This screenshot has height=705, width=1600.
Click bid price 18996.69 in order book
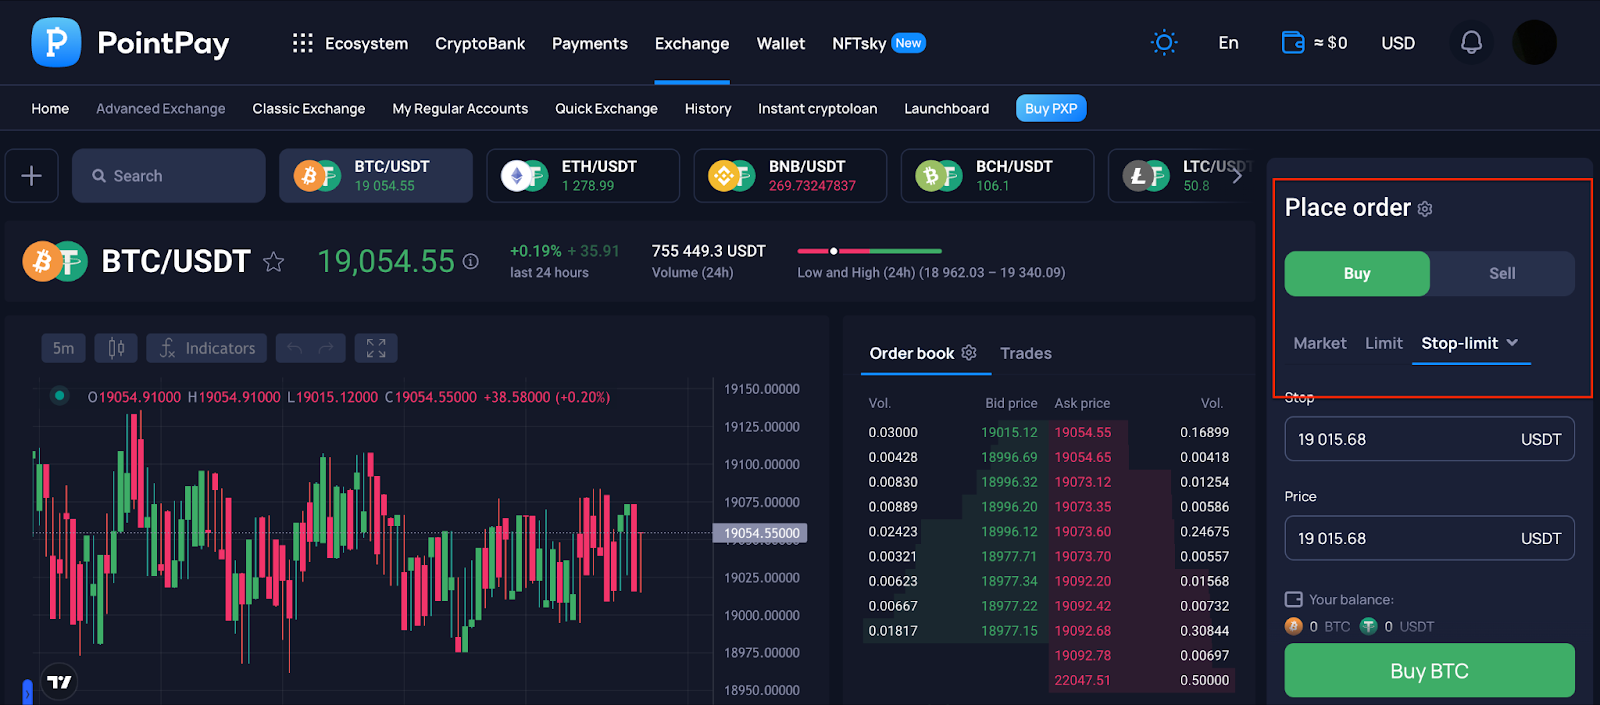click(x=1009, y=457)
